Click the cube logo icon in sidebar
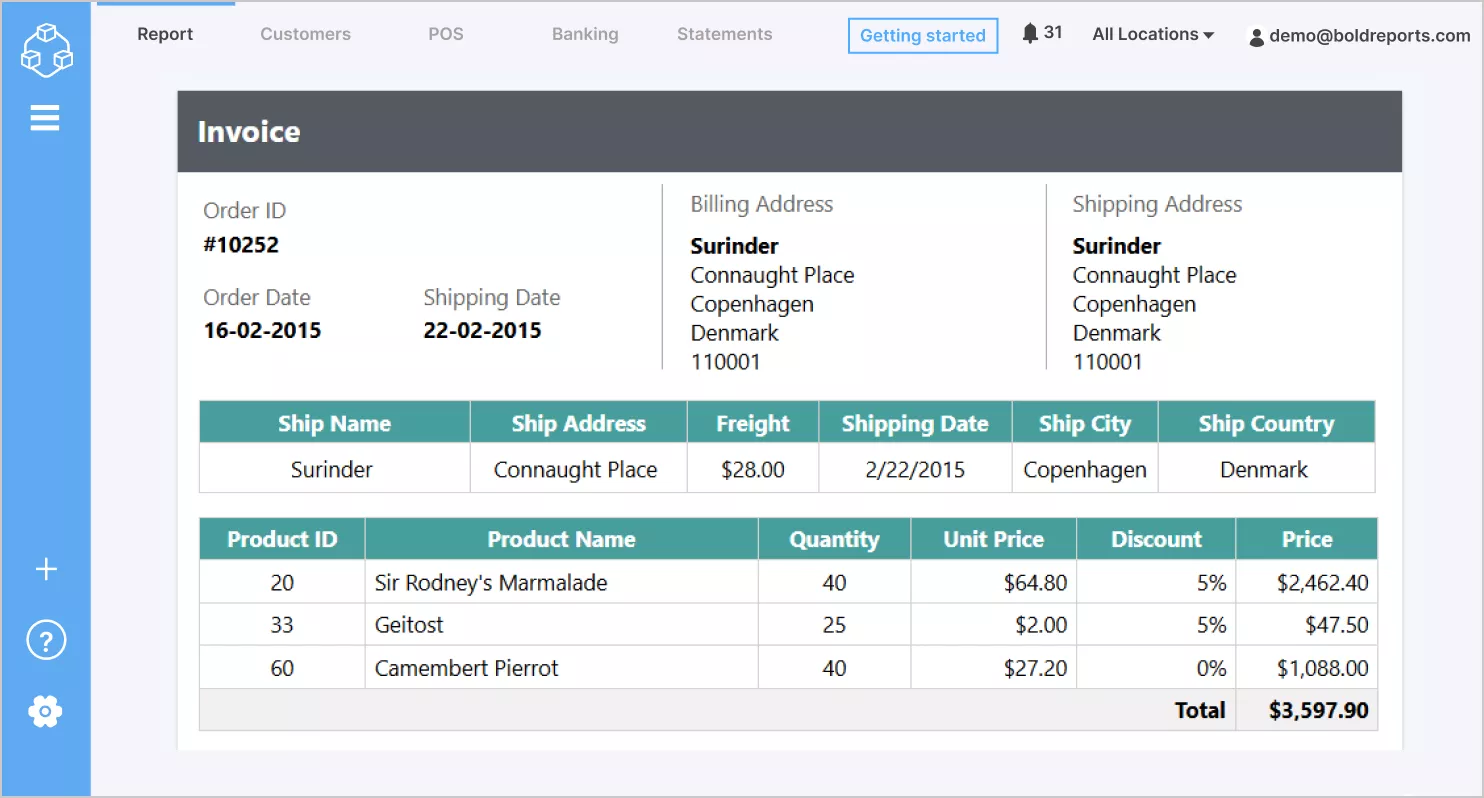Viewport: 1484px width, 798px height. tap(46, 49)
